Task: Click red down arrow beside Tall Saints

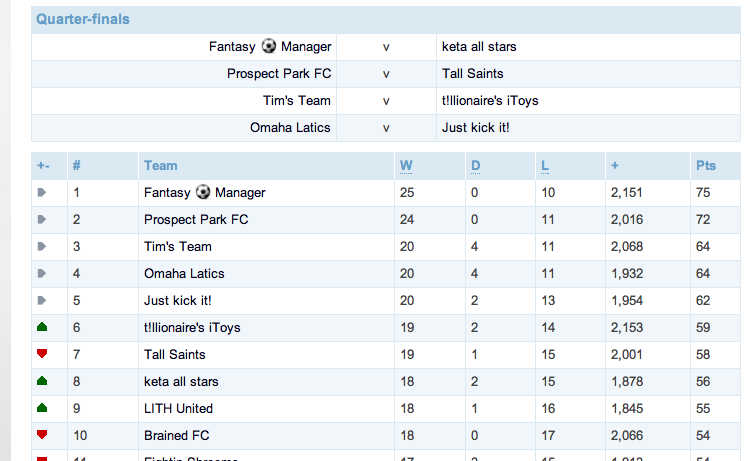Action: click(42, 354)
